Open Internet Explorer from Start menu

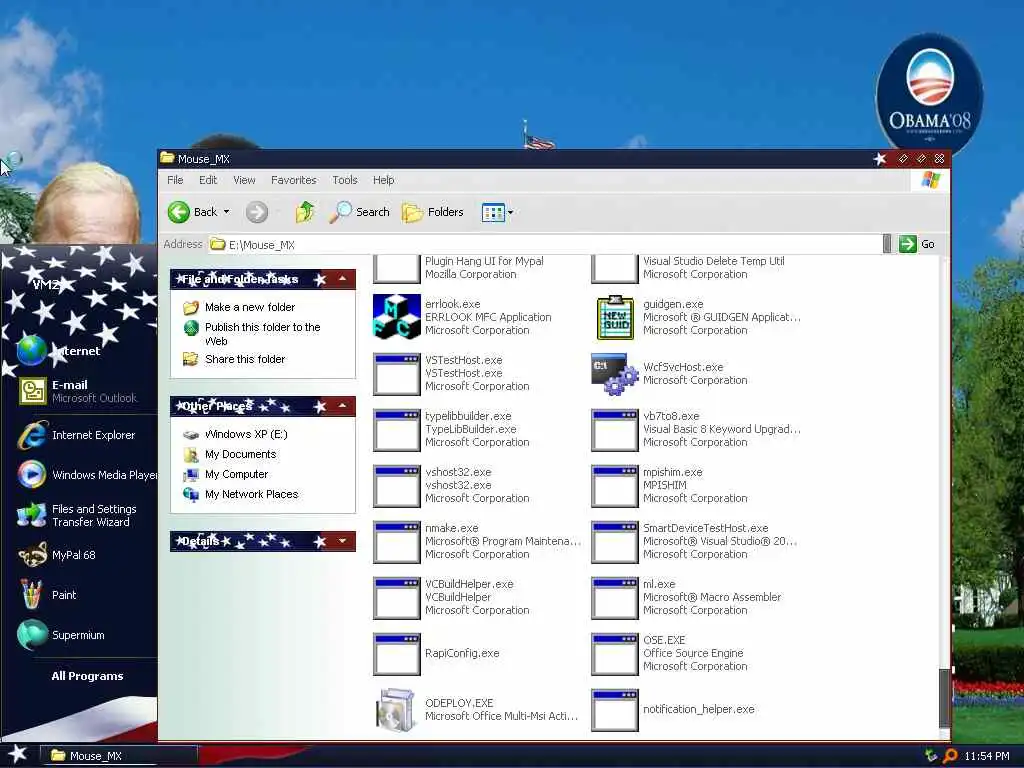point(78,435)
